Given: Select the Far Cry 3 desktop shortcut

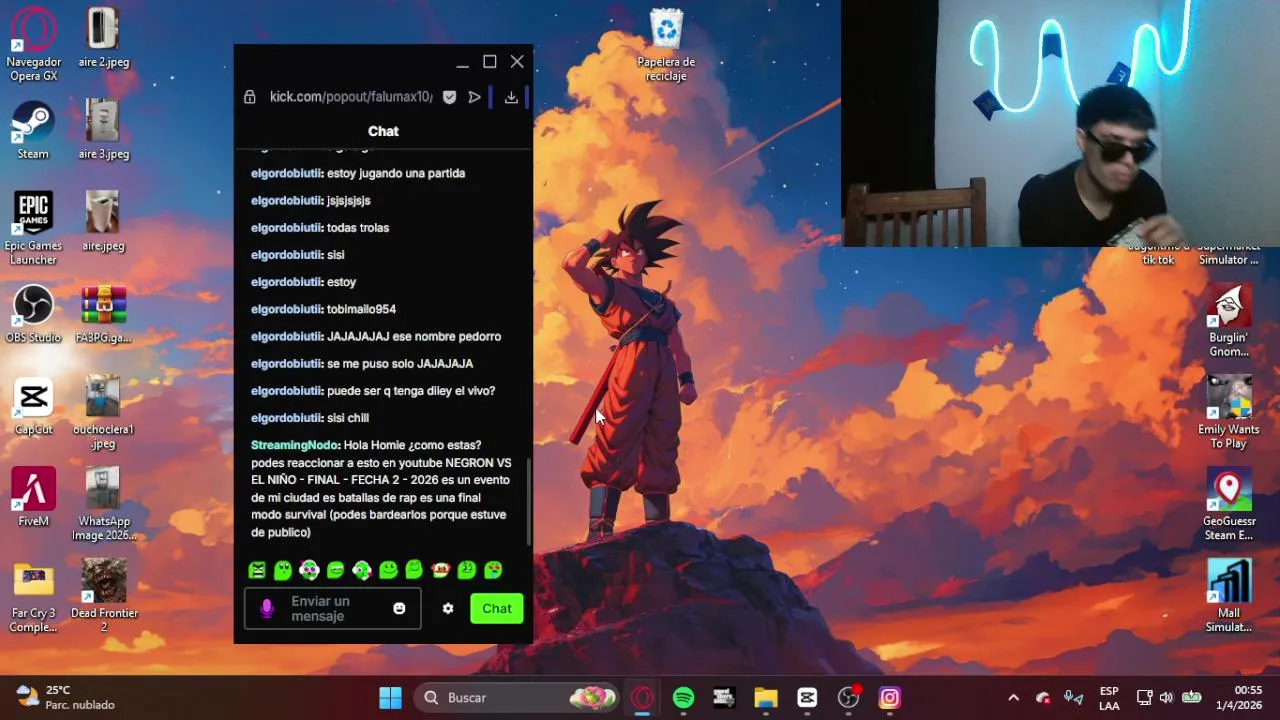Looking at the screenshot, I should pyautogui.click(x=33, y=597).
